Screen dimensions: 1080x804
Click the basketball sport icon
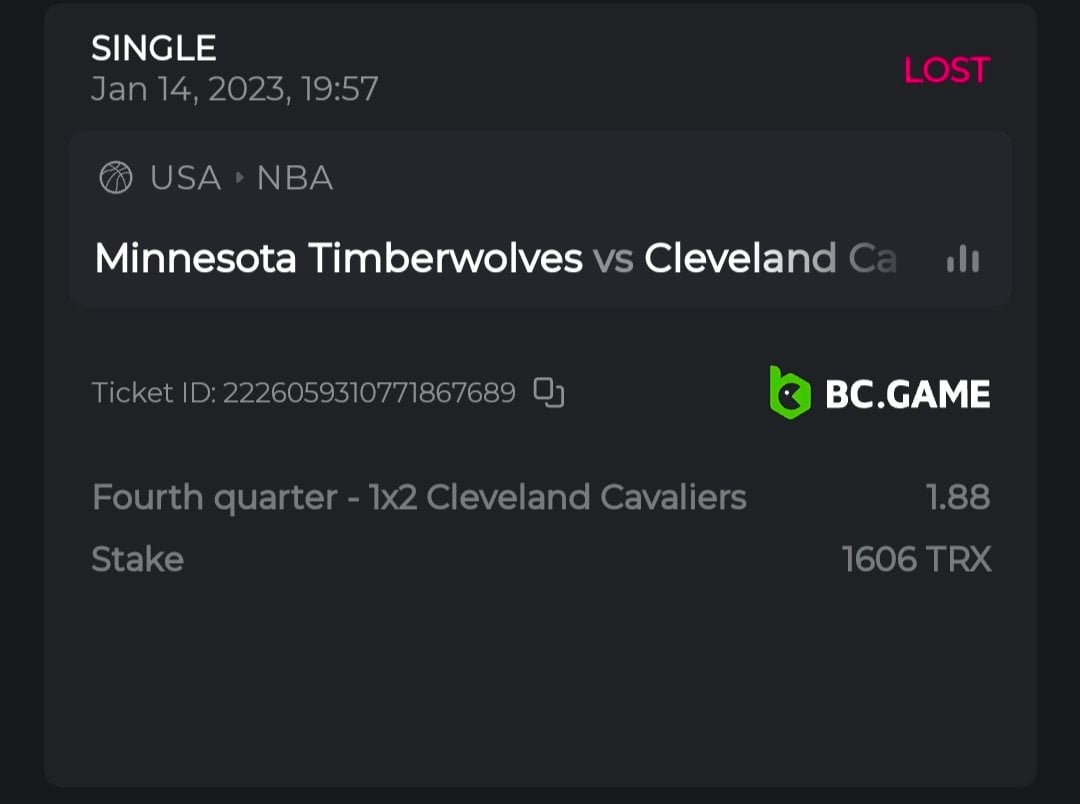[x=116, y=179]
